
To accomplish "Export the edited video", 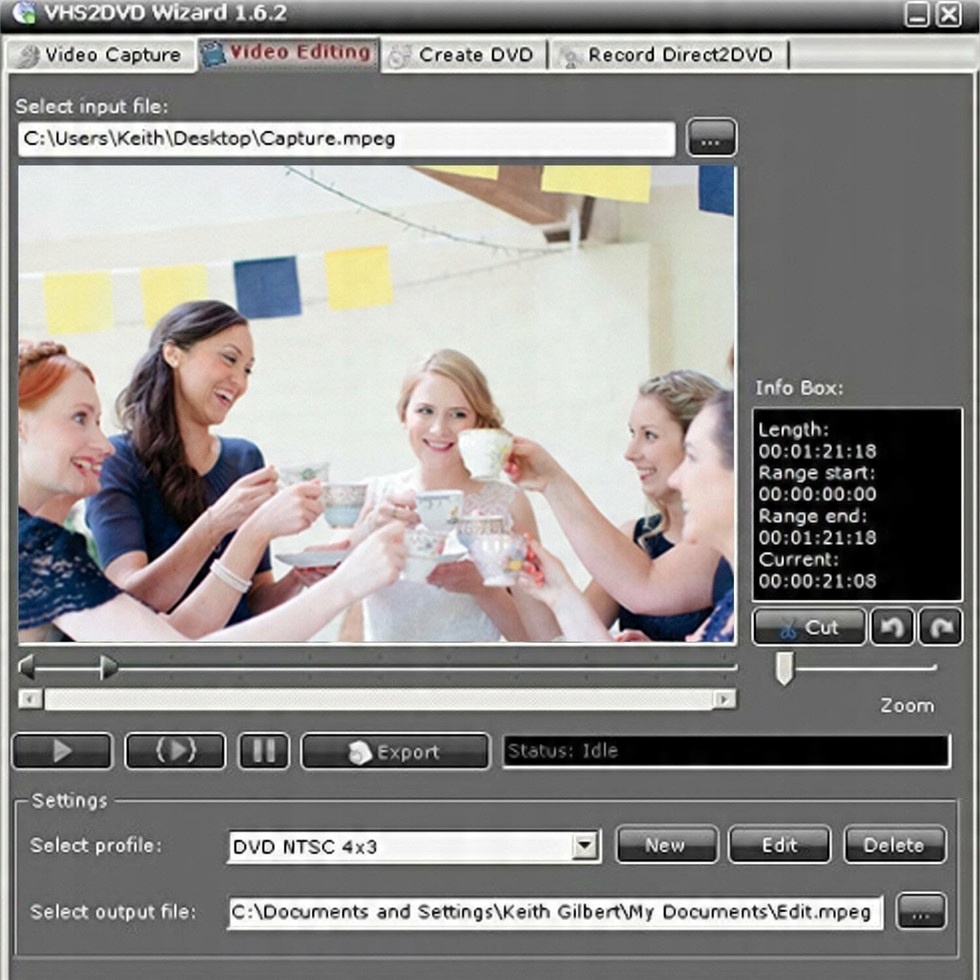I will pyautogui.click(x=395, y=751).
